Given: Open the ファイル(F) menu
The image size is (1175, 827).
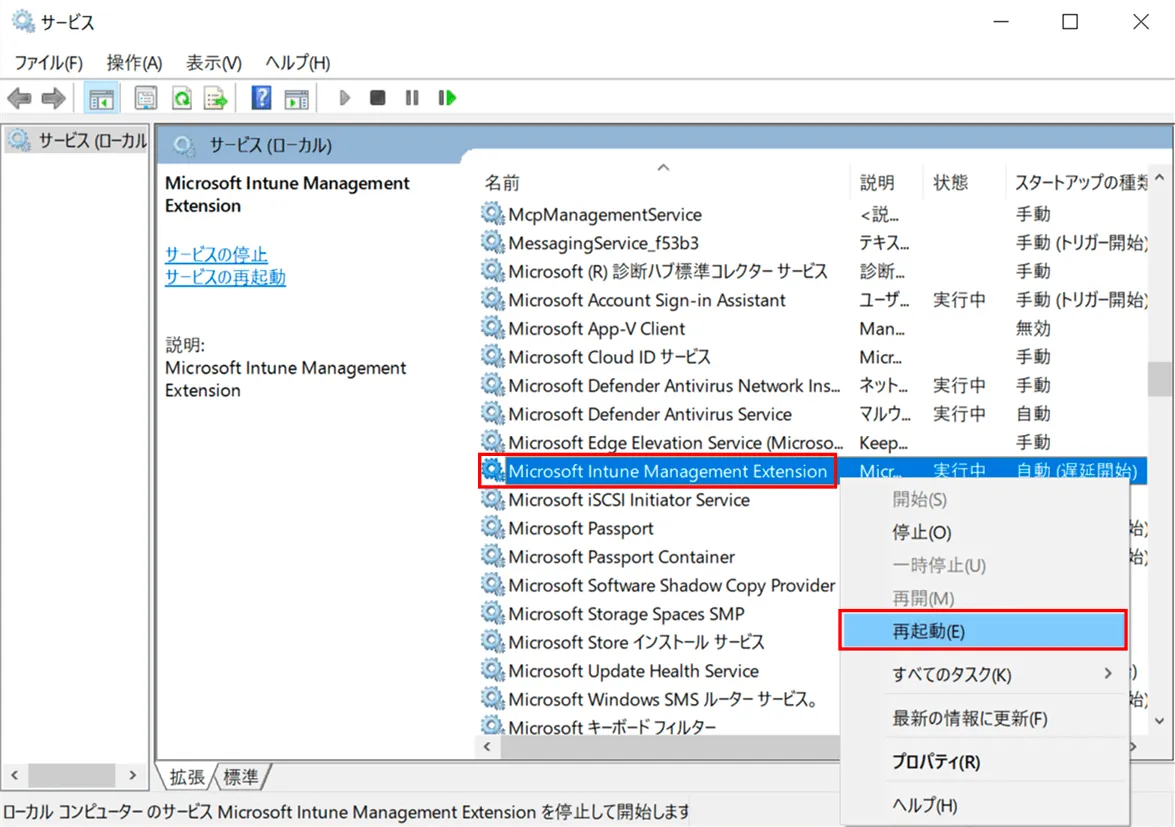Looking at the screenshot, I should [x=49, y=63].
